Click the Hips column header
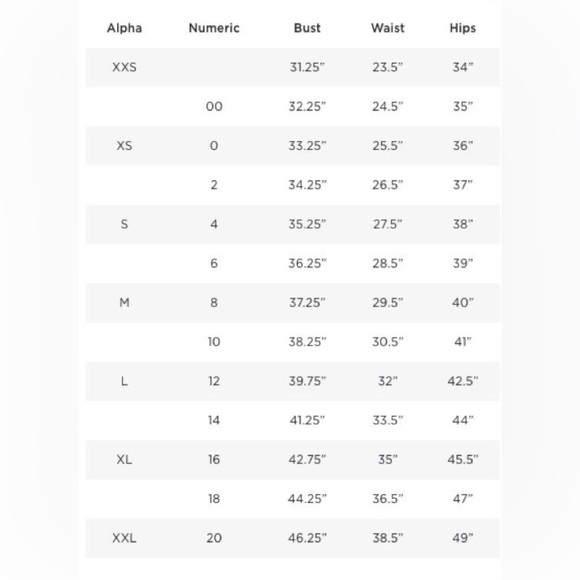The height and width of the screenshot is (580, 580). coord(463,28)
